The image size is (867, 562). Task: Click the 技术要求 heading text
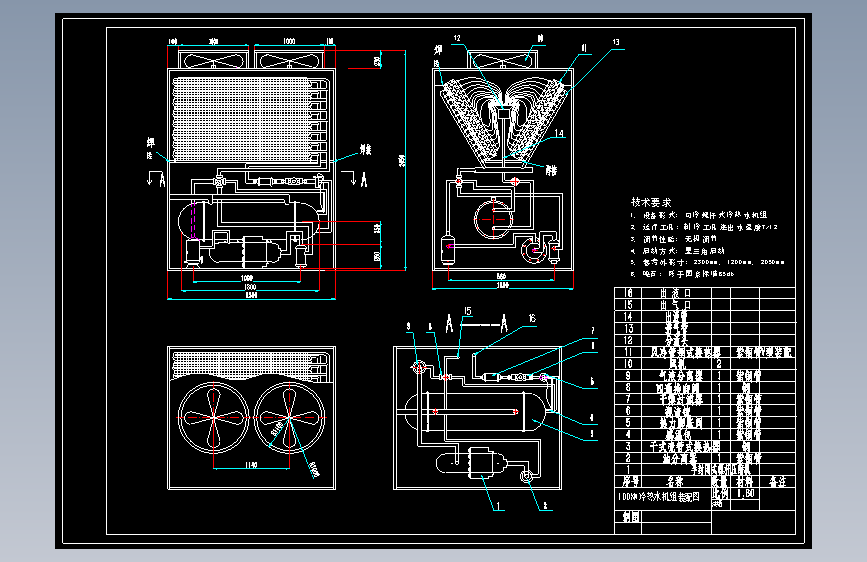tap(651, 202)
